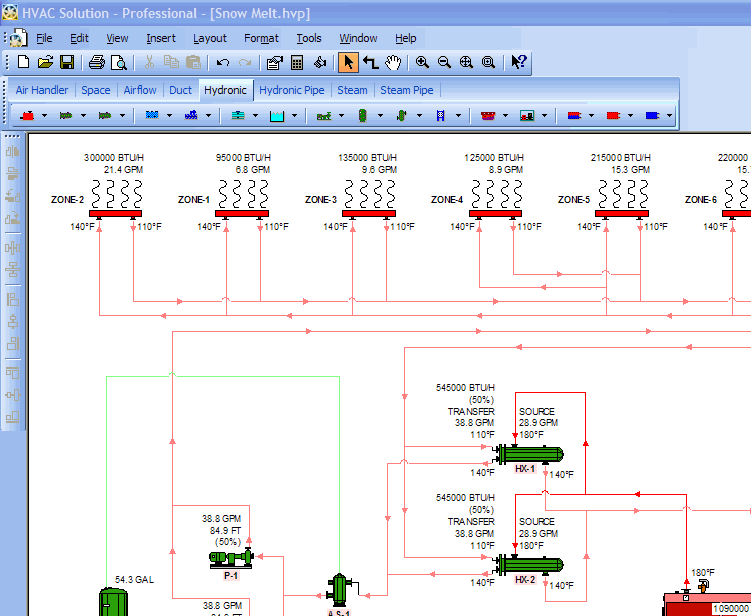
Task: Open the Tools menu
Action: click(x=309, y=38)
